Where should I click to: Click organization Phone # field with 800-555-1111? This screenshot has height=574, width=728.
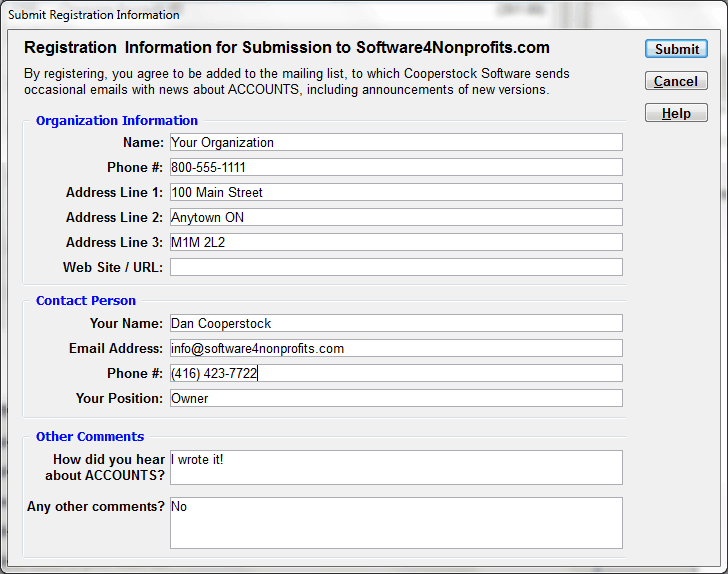[x=396, y=167]
